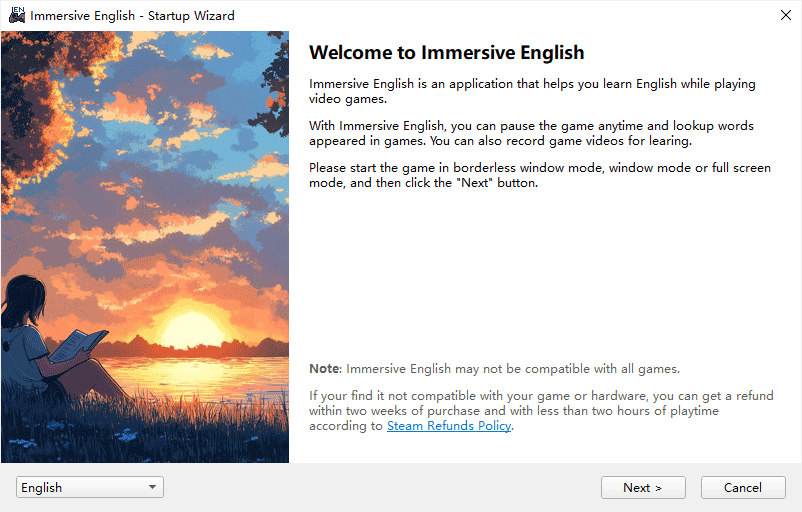Click the paragraph about borderless window mode

pos(540,175)
